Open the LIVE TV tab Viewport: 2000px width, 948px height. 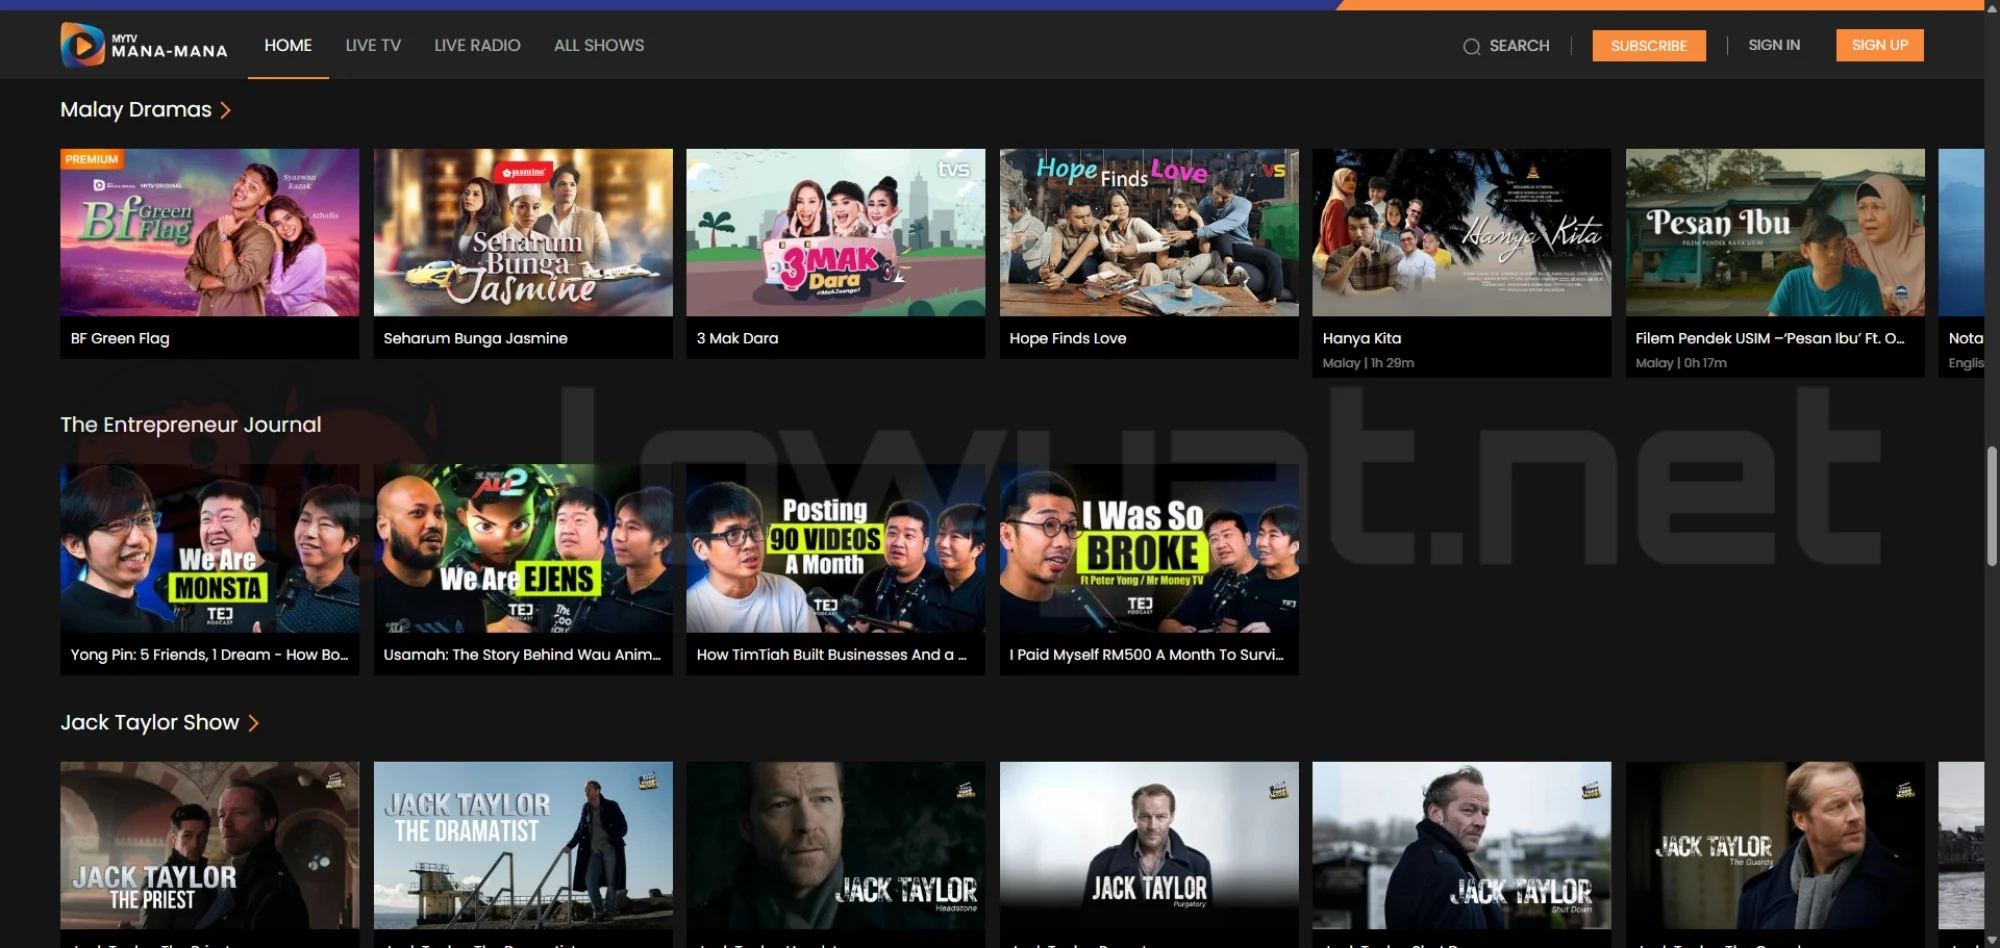coord(373,45)
